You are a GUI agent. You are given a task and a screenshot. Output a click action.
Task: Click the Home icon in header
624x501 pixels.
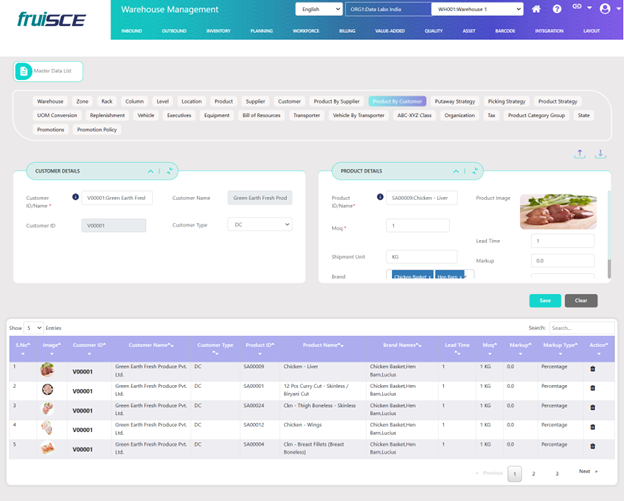[537, 9]
